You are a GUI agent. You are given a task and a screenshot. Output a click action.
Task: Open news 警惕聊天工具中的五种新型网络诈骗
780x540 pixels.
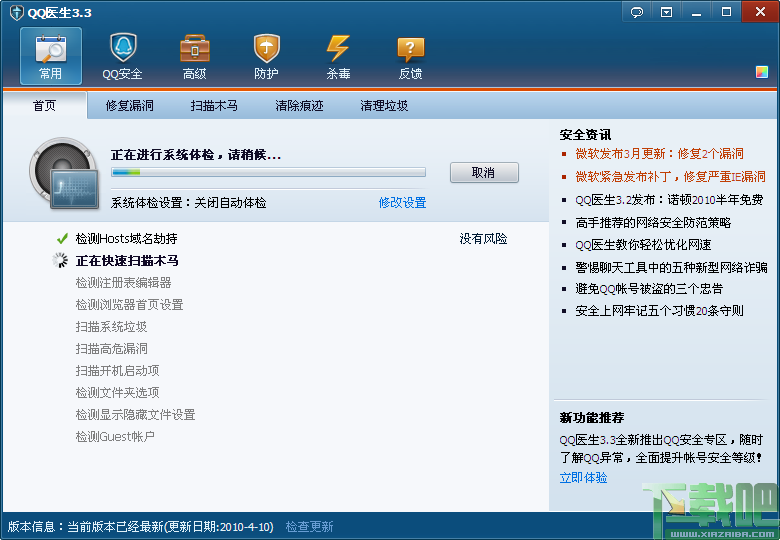[x=671, y=268]
